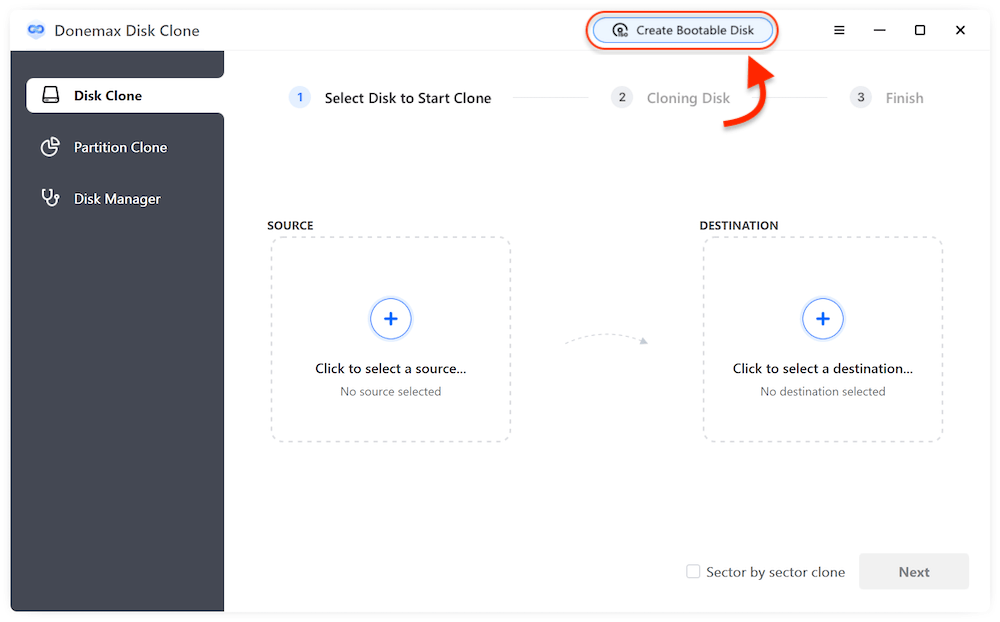Toggle the Sector by sector clone checkbox off
This screenshot has width=1000, height=622.
(693, 571)
